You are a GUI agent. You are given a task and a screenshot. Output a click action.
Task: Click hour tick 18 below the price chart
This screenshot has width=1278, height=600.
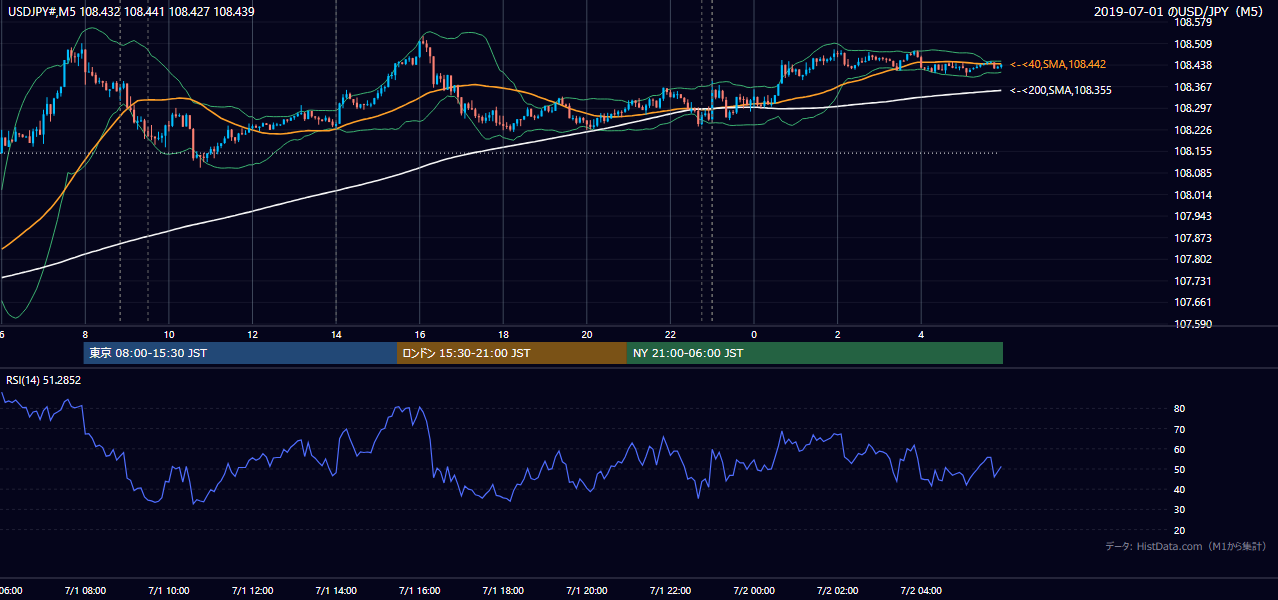tap(503, 335)
